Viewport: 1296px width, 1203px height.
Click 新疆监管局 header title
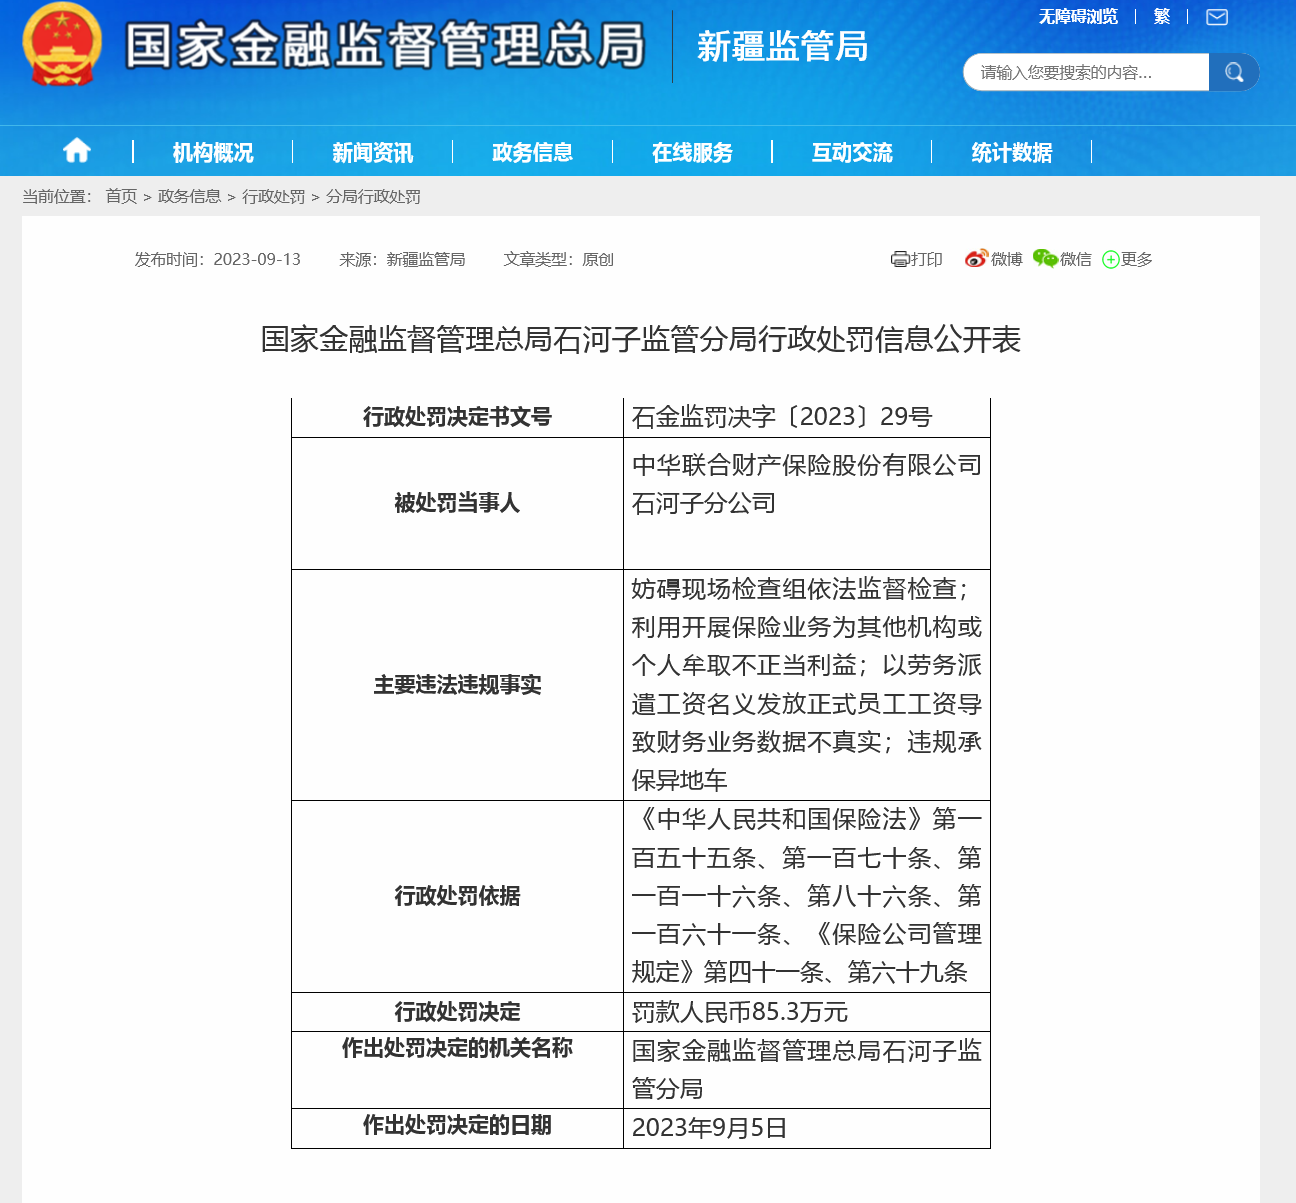(x=783, y=47)
